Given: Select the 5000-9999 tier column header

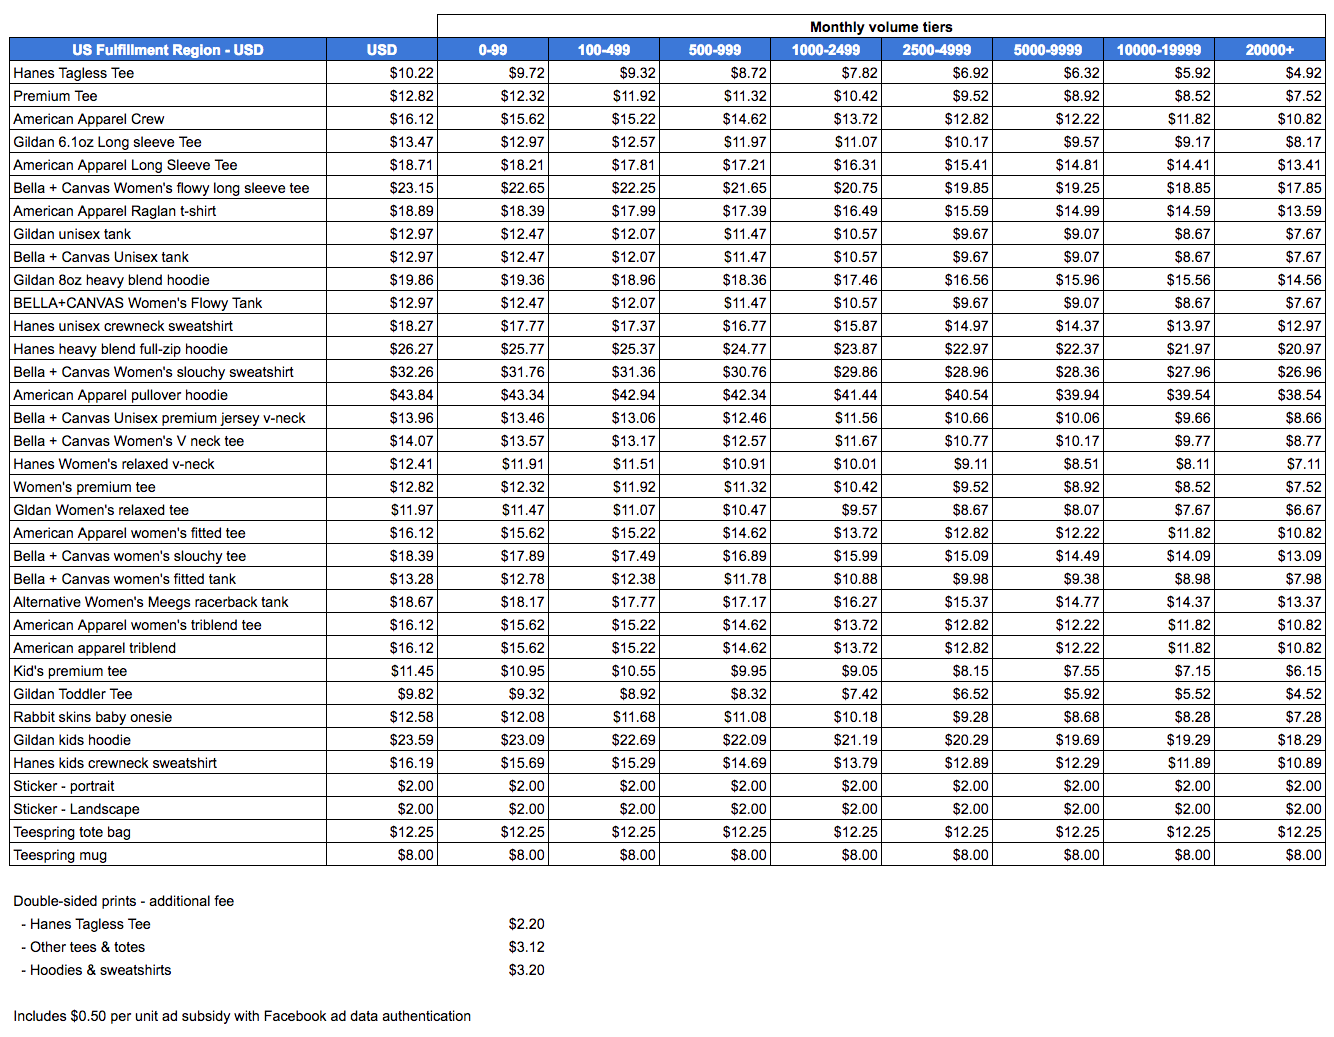Looking at the screenshot, I should click(x=1048, y=50).
